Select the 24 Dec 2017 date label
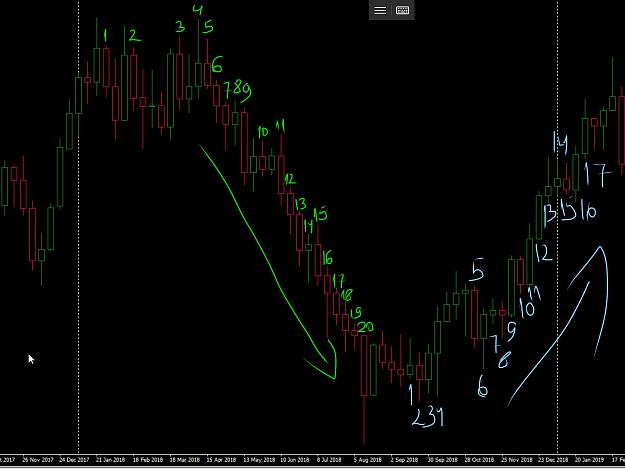The image size is (625, 469). click(x=74, y=460)
